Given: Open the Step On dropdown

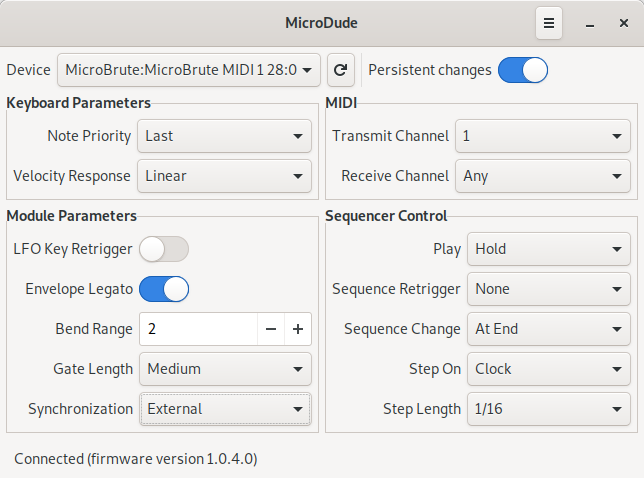Looking at the screenshot, I should (549, 369).
